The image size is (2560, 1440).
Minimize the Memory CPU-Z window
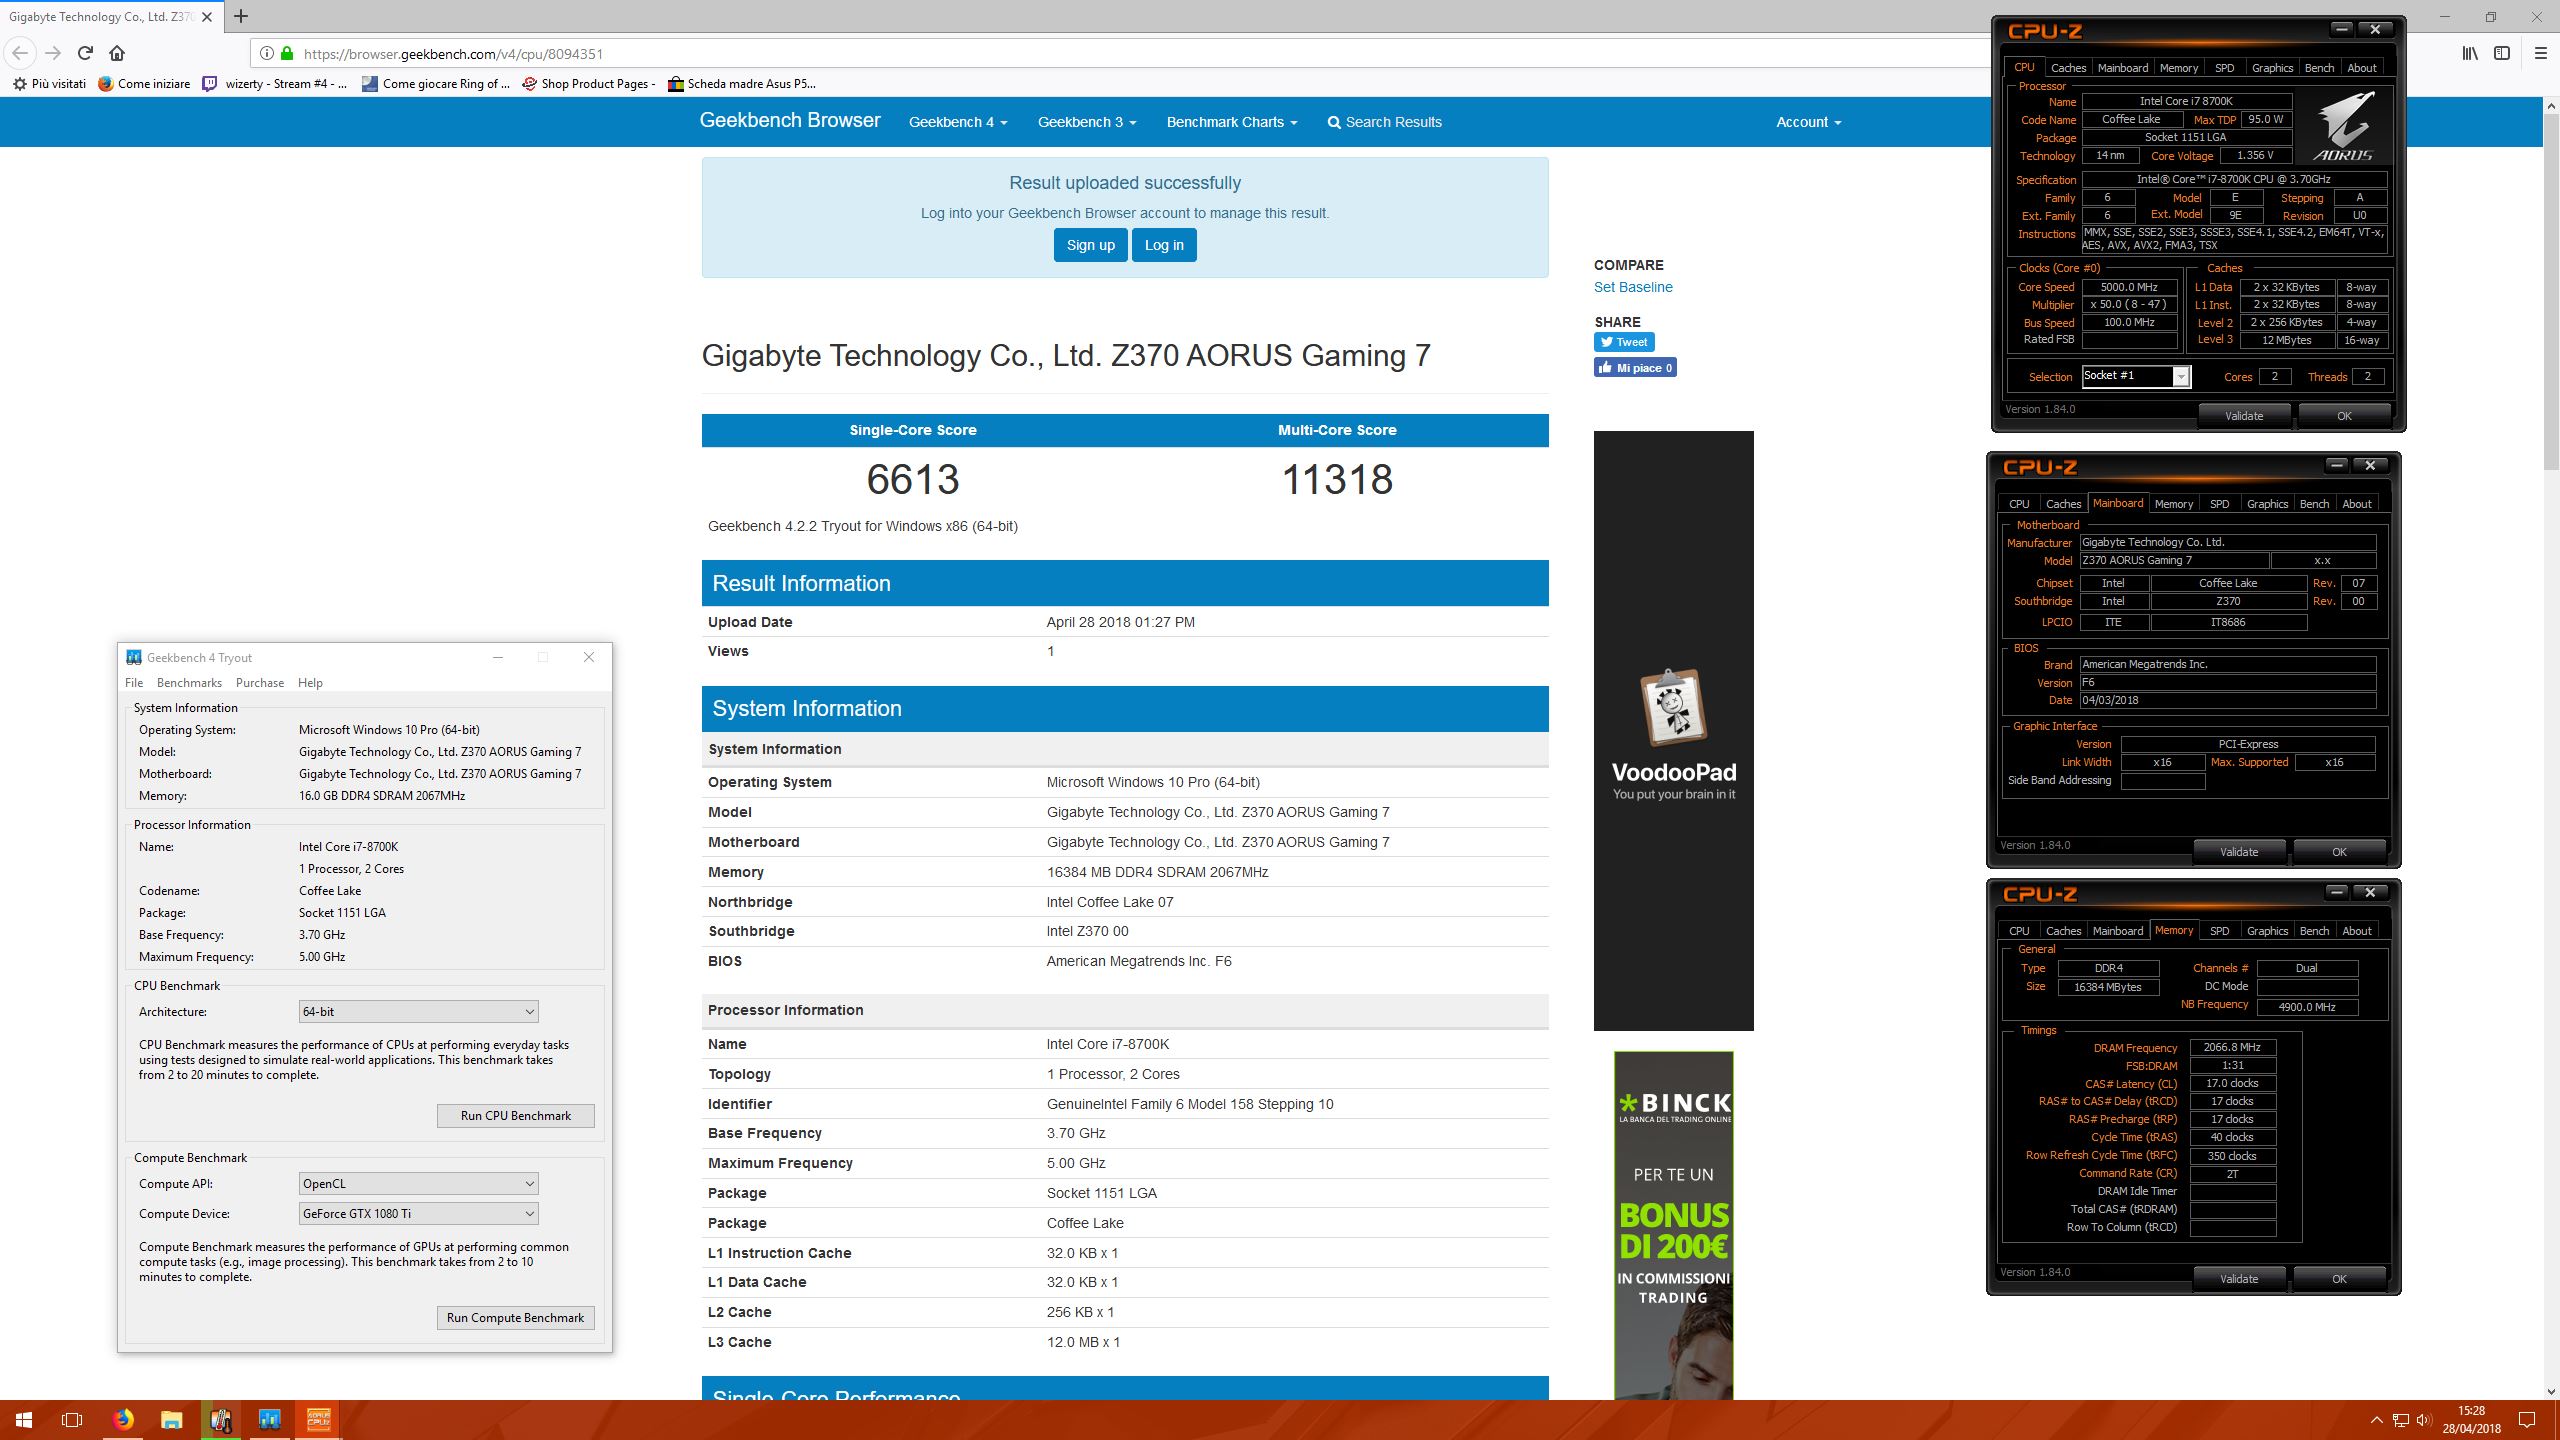coord(2336,892)
